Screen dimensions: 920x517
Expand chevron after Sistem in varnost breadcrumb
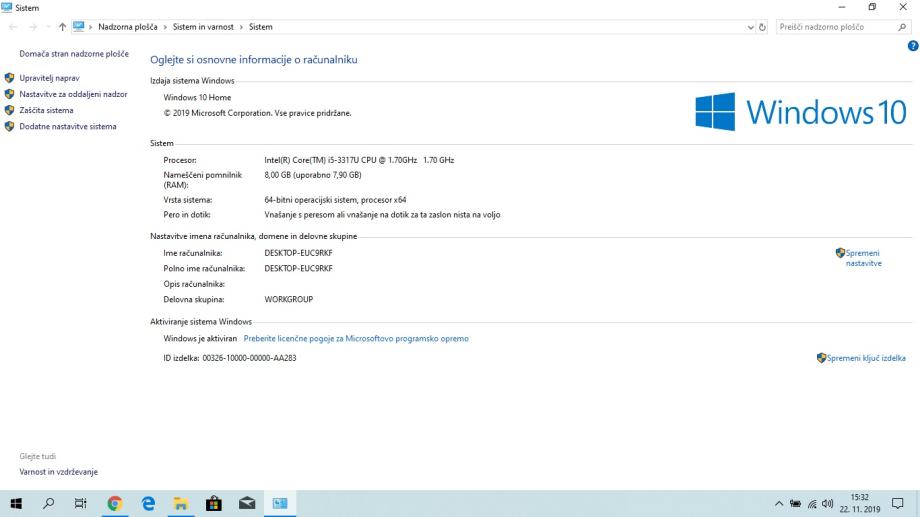click(x=241, y=27)
